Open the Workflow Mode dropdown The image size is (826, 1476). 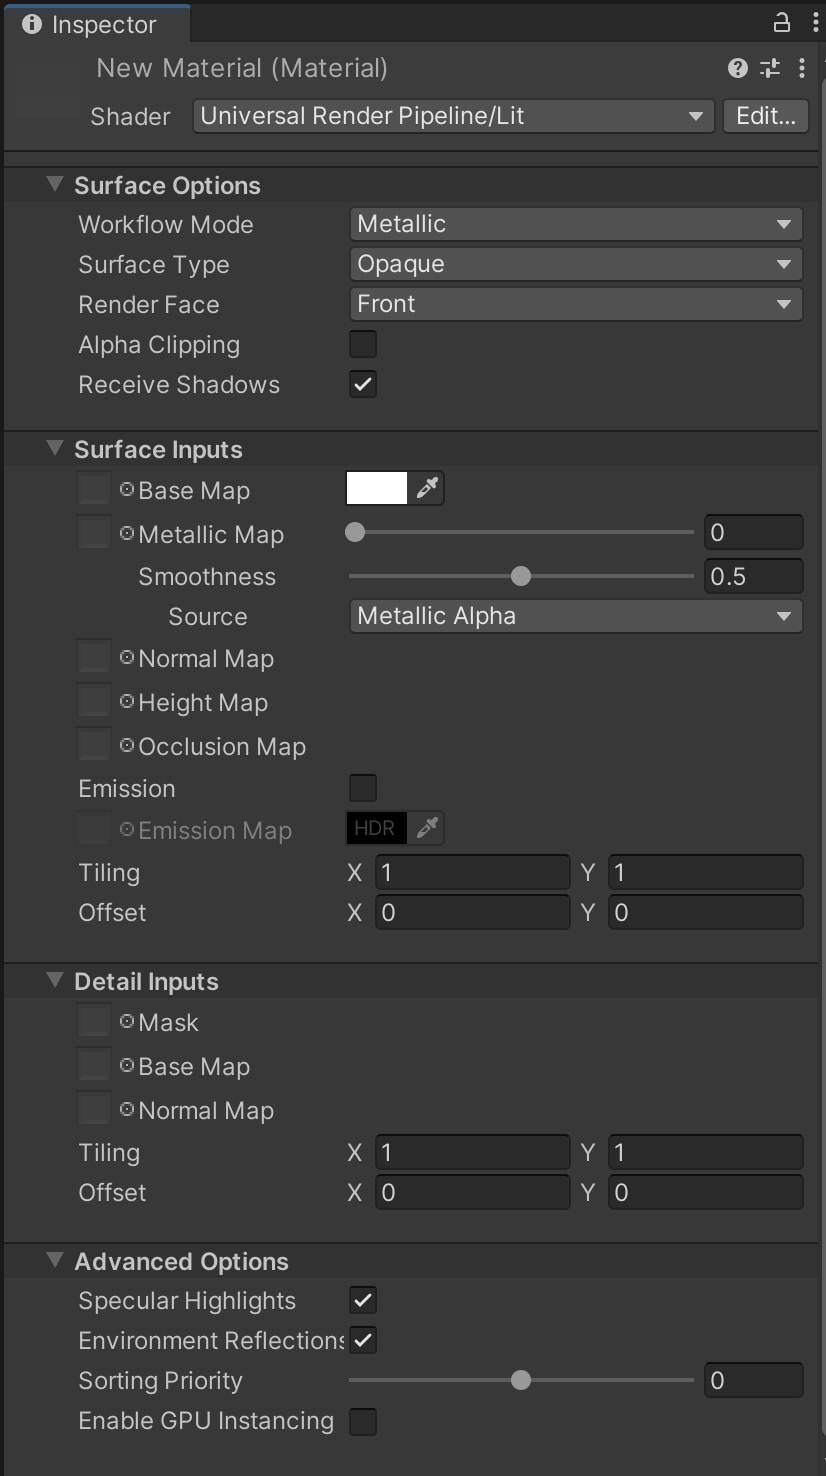tap(575, 224)
